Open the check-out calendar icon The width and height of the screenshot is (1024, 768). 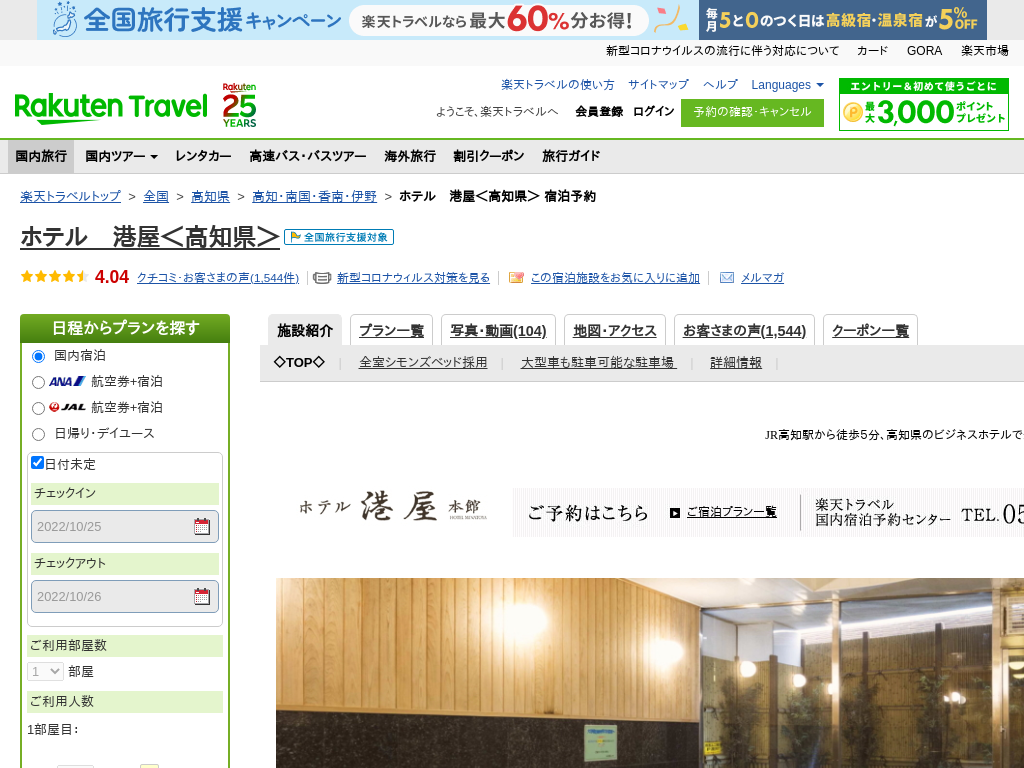(202, 596)
